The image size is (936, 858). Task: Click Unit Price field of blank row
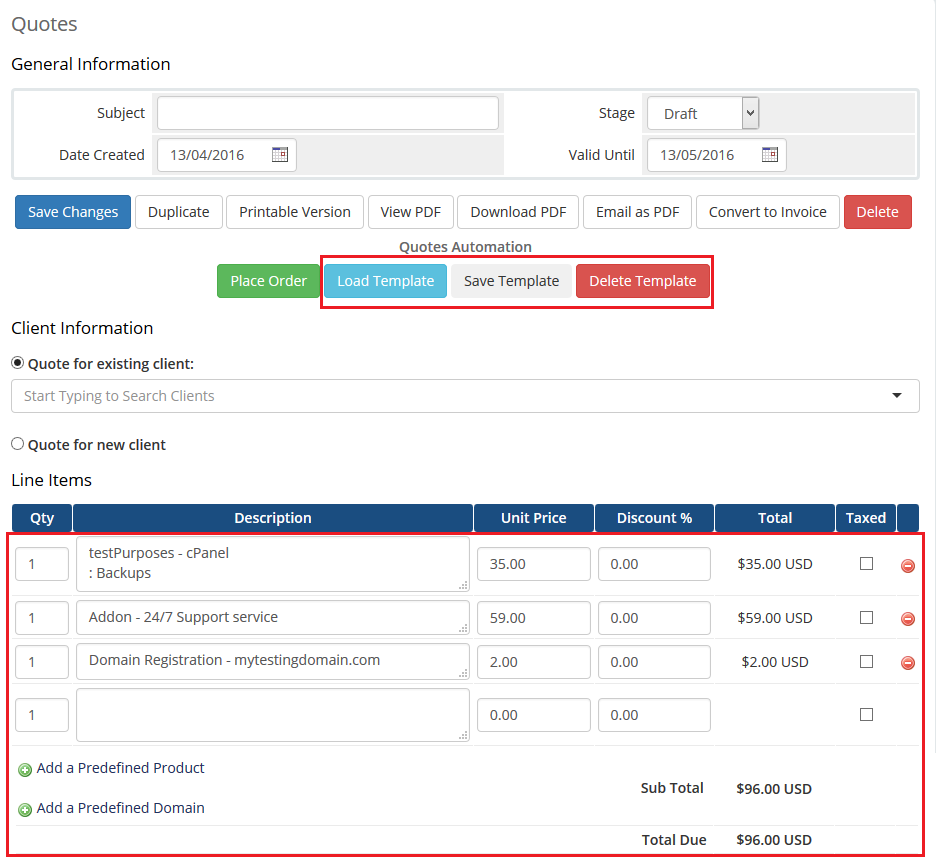[534, 715]
